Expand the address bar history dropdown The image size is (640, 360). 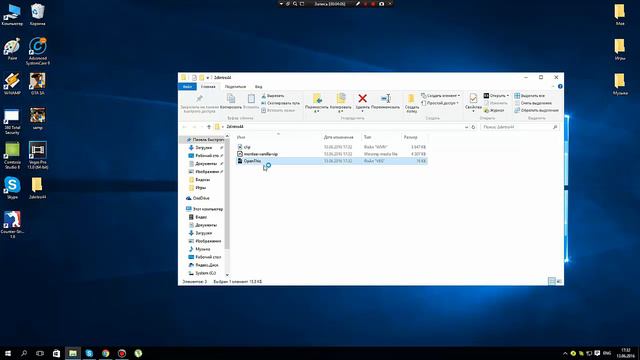point(467,127)
